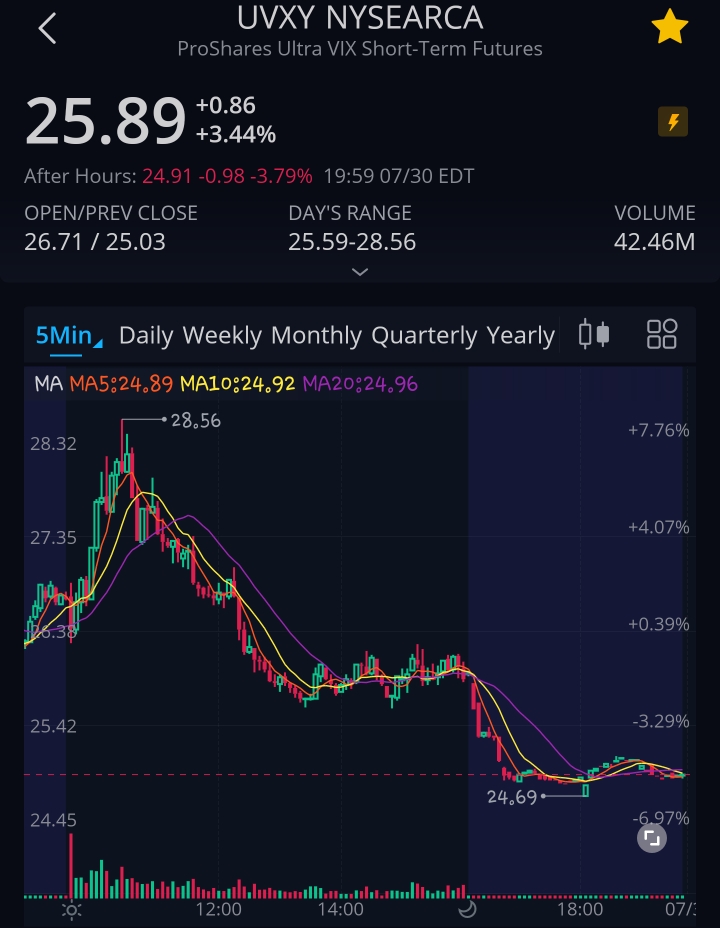Expand chart to fullscreen with round button
The height and width of the screenshot is (928, 720).
tap(652, 838)
